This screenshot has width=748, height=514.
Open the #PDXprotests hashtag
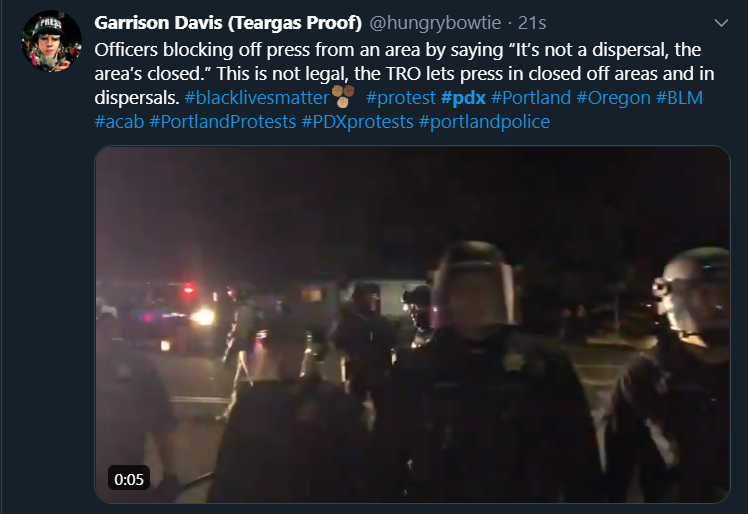(x=357, y=122)
